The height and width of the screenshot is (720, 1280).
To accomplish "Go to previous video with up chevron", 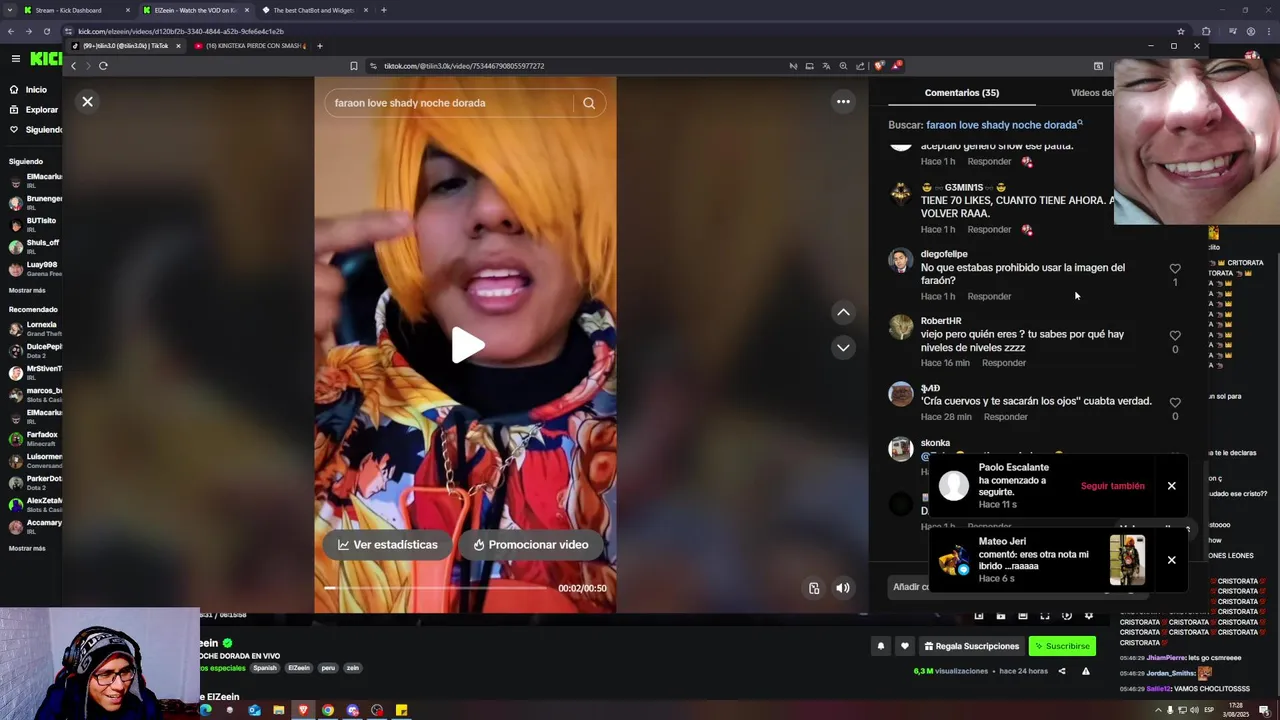I will click(843, 312).
